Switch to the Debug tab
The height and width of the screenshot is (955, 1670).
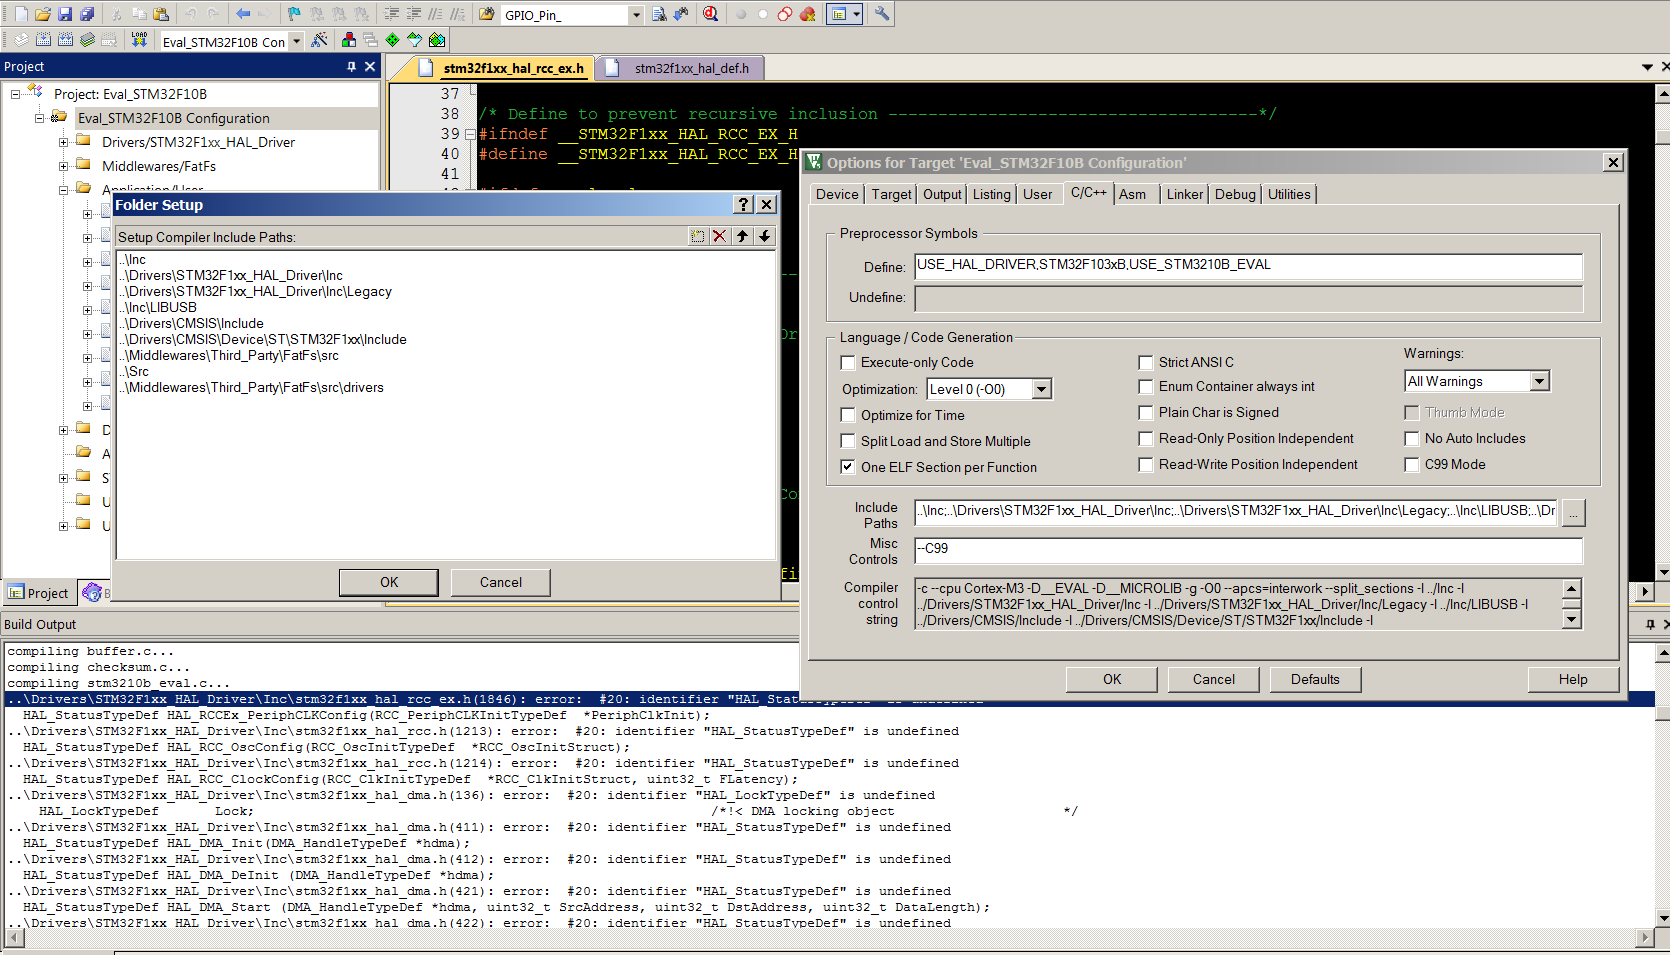tap(1235, 194)
